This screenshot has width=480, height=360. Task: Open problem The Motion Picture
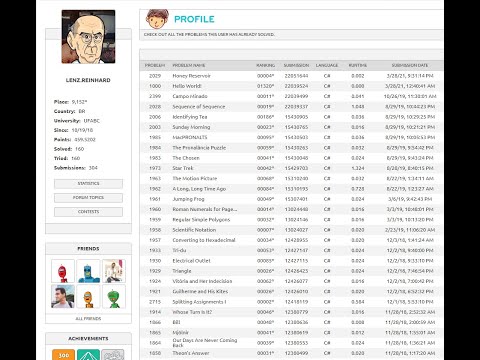click(x=195, y=179)
